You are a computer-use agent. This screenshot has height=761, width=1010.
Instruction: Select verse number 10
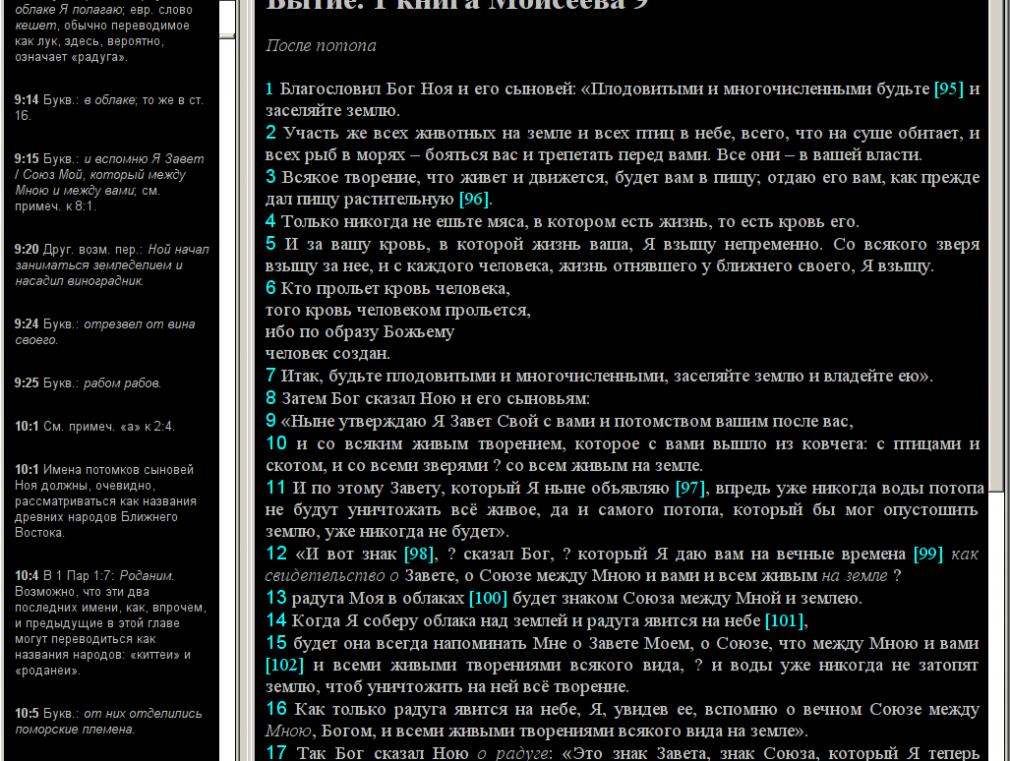point(276,443)
